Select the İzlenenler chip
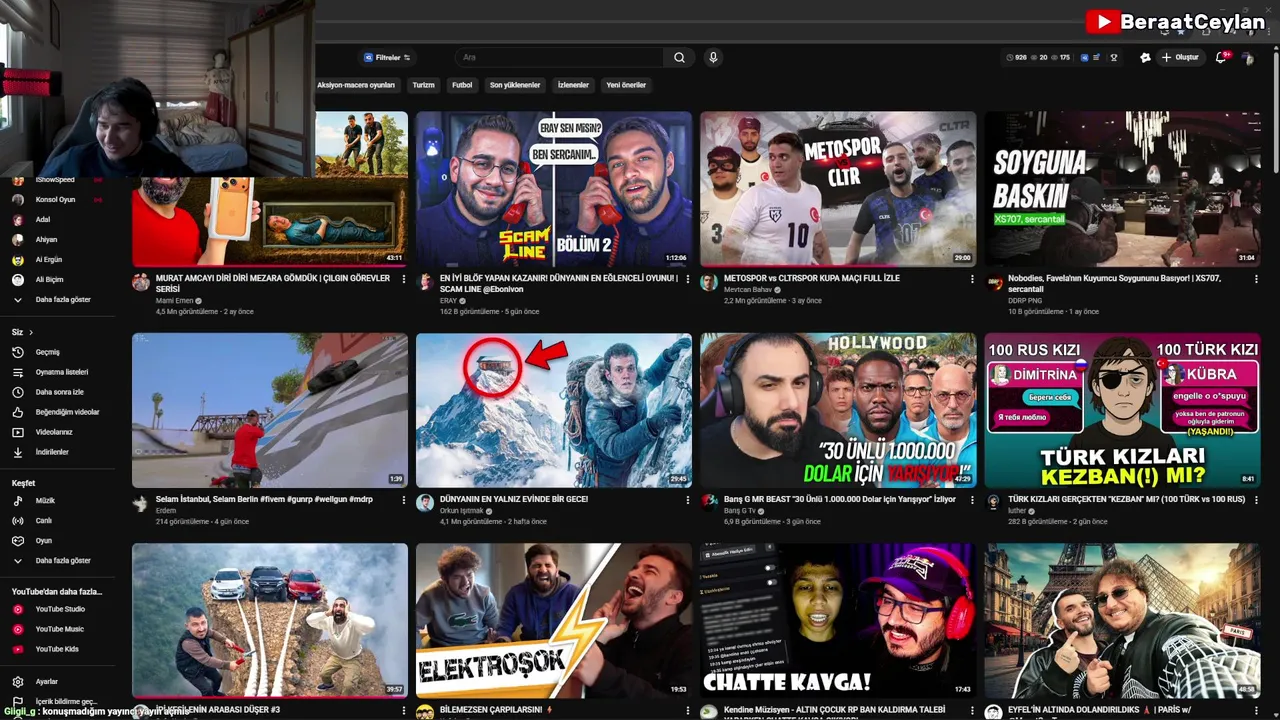 point(573,85)
